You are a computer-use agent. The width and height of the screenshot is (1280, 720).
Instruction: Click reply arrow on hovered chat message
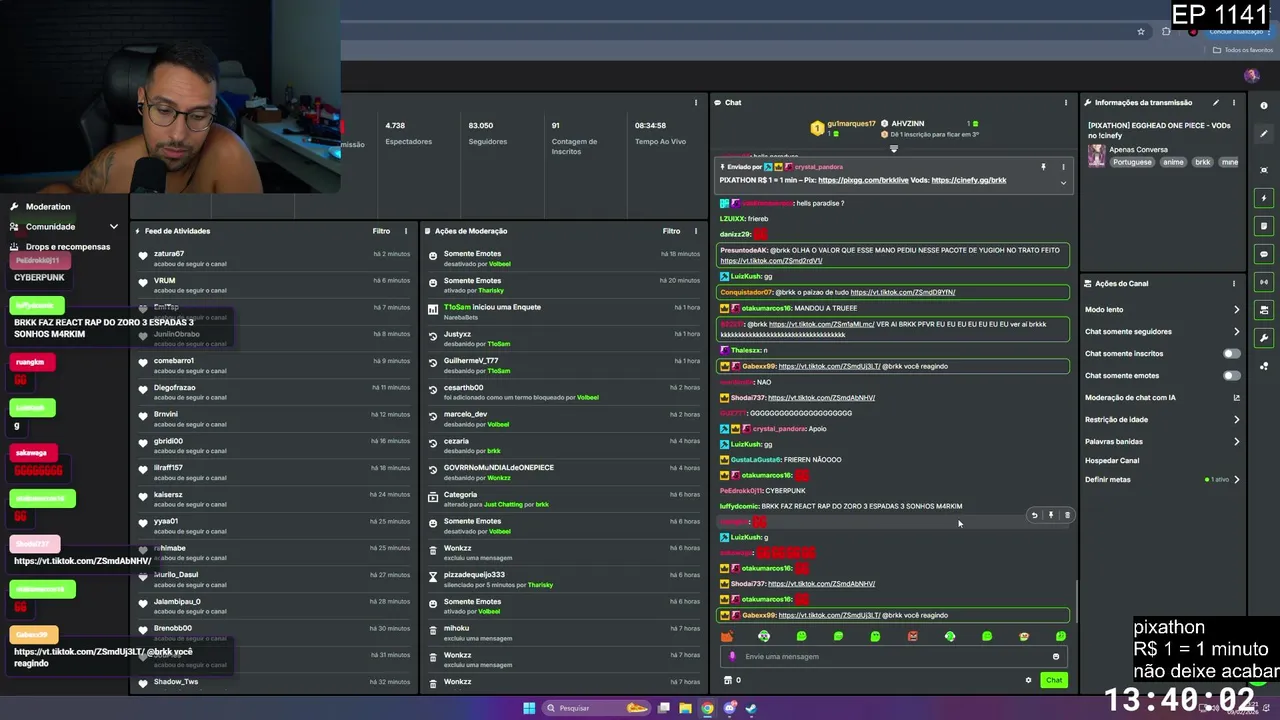click(1034, 515)
